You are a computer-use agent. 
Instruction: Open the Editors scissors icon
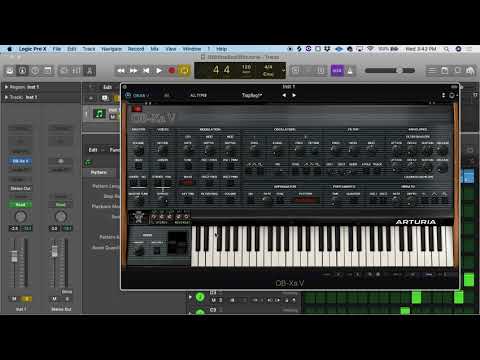pyautogui.click(x=89, y=70)
